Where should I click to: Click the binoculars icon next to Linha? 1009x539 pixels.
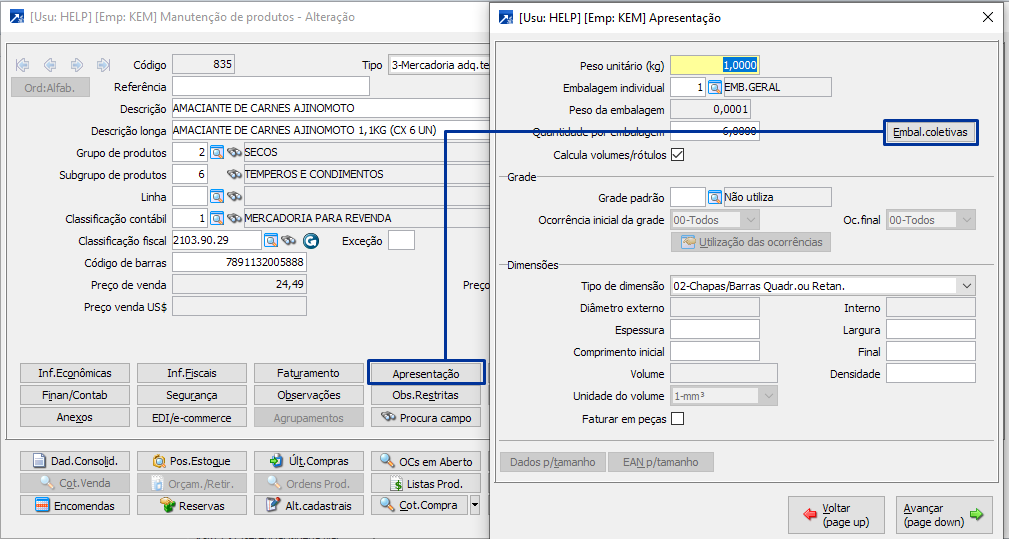234,196
